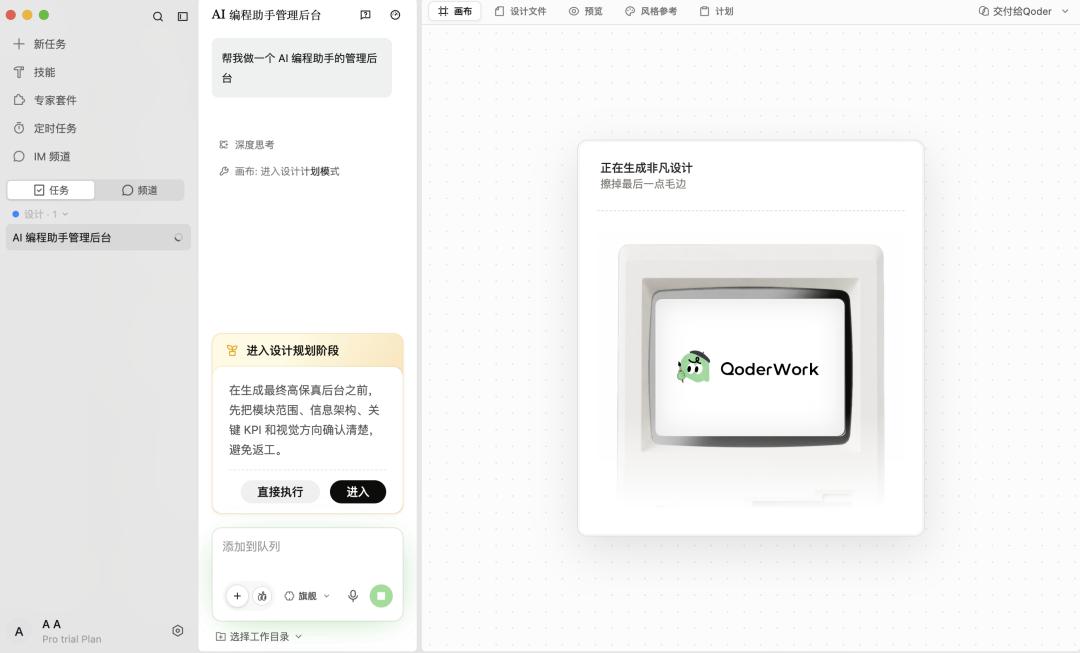
Task: Open the 选择工作目录 dropdown
Action: coord(259,636)
